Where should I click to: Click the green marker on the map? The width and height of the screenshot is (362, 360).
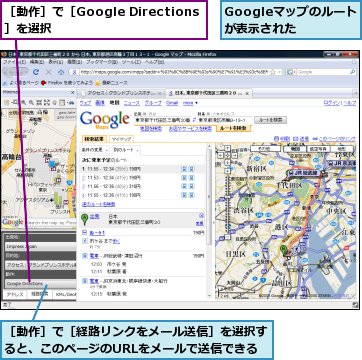tap(283, 250)
